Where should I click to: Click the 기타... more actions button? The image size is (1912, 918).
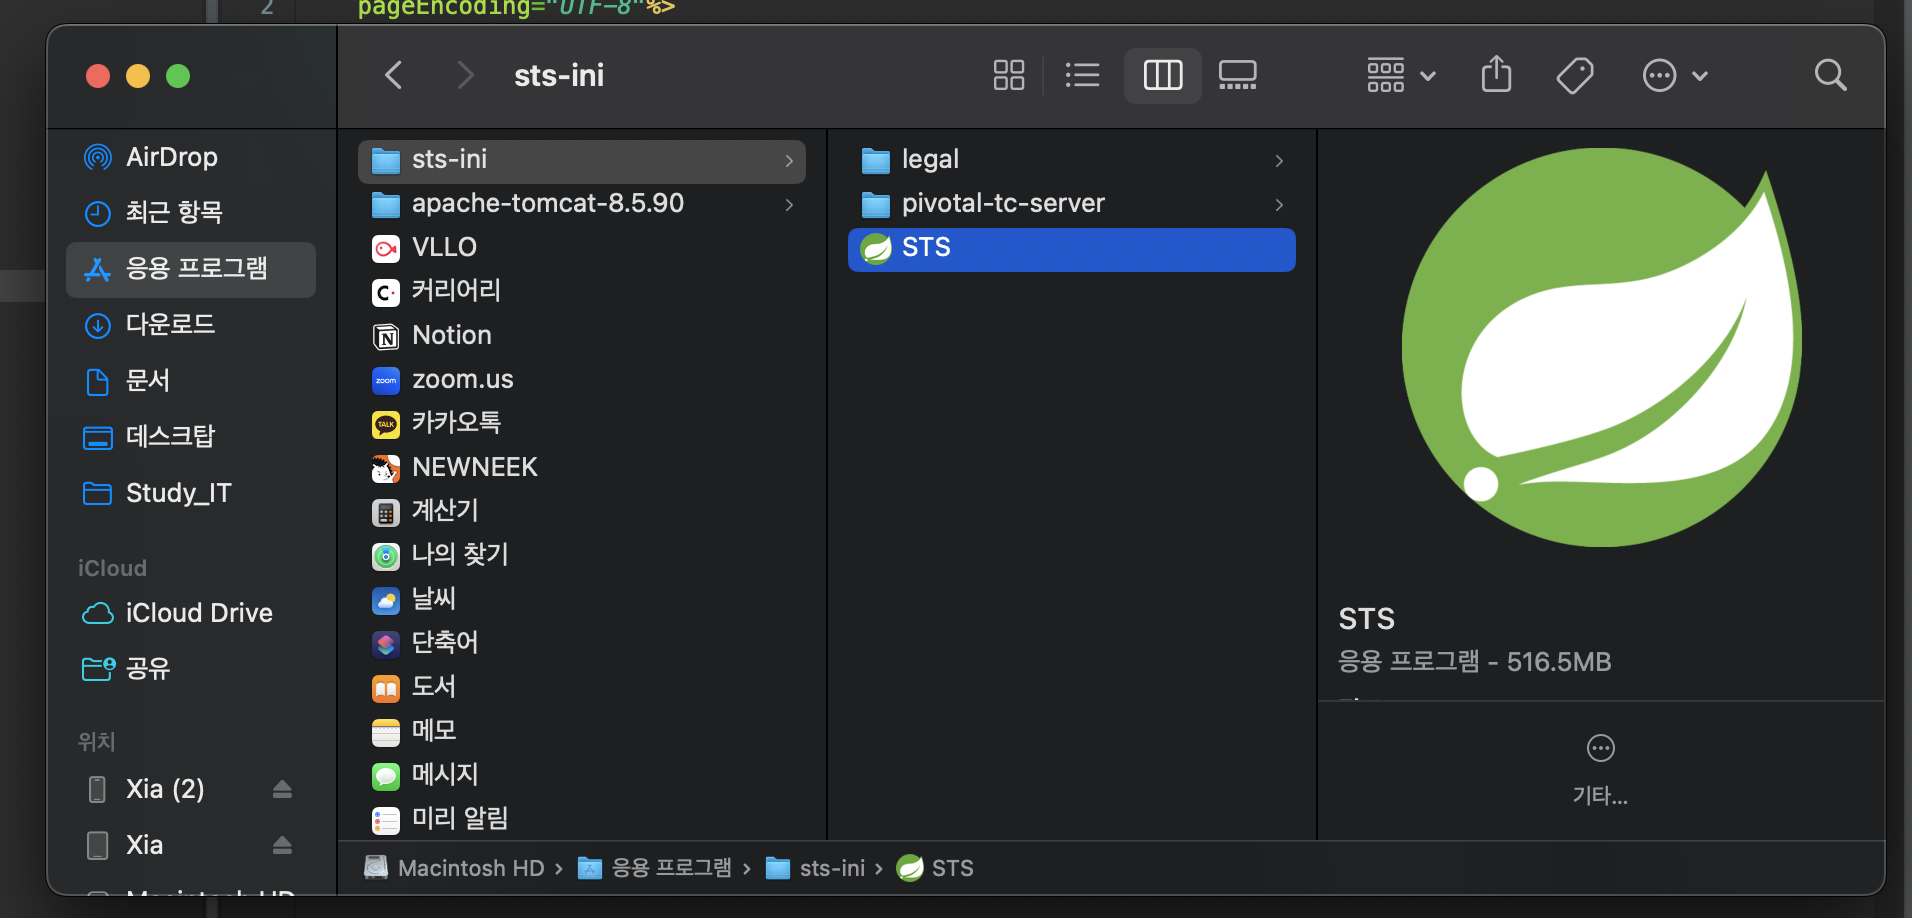coord(1600,769)
